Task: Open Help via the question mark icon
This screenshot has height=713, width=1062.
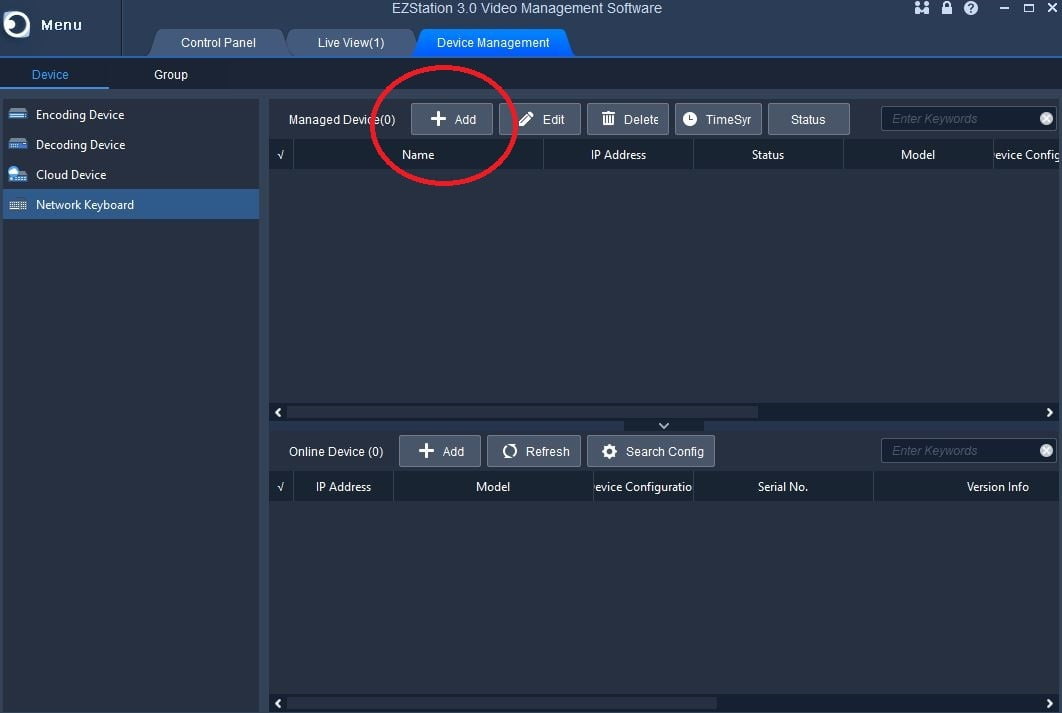Action: point(970,8)
